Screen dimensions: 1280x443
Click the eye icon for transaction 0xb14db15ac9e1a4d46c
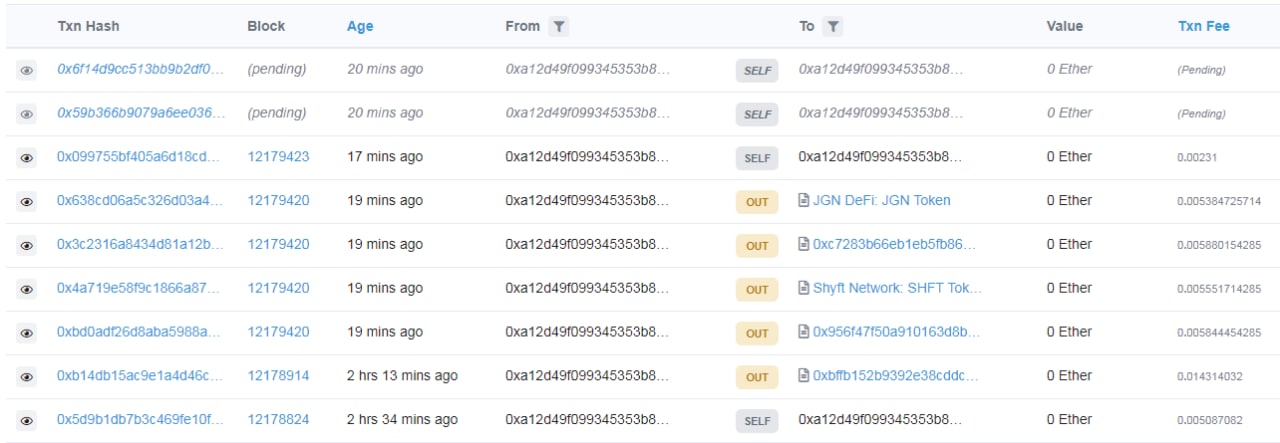[27, 377]
